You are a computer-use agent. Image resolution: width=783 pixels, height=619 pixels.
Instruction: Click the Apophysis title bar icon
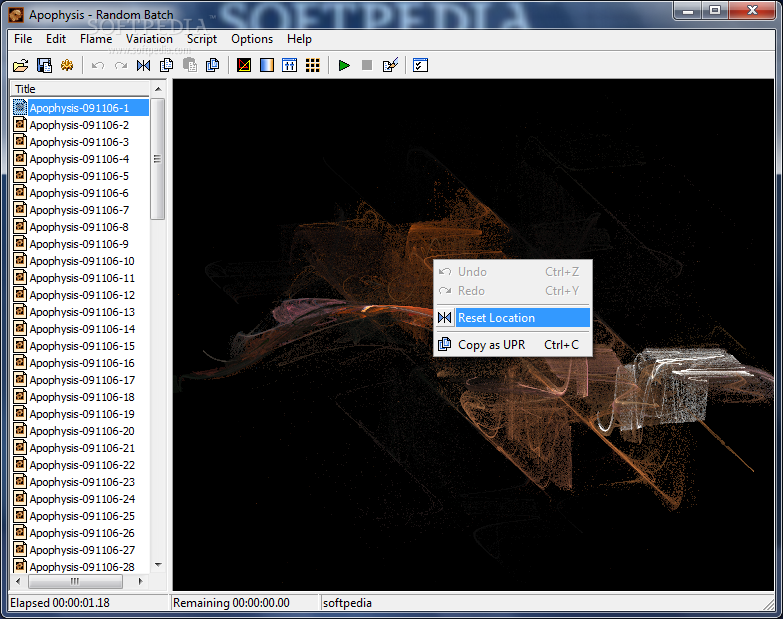[16, 15]
